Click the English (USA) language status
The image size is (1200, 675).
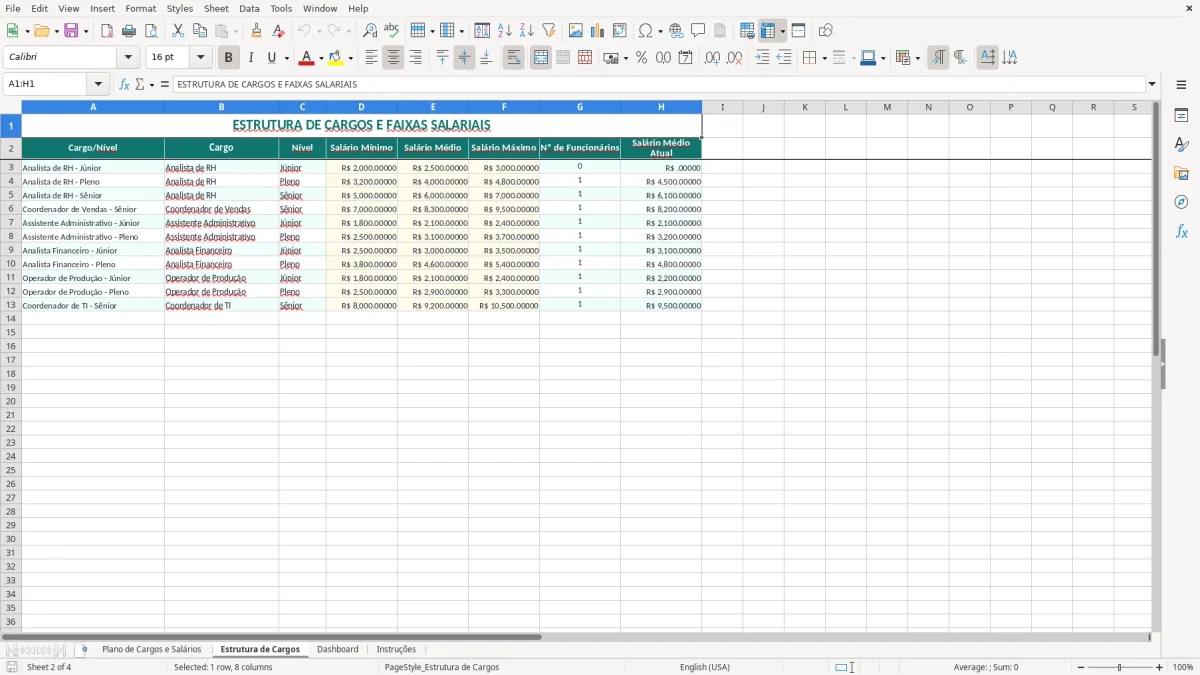705,667
